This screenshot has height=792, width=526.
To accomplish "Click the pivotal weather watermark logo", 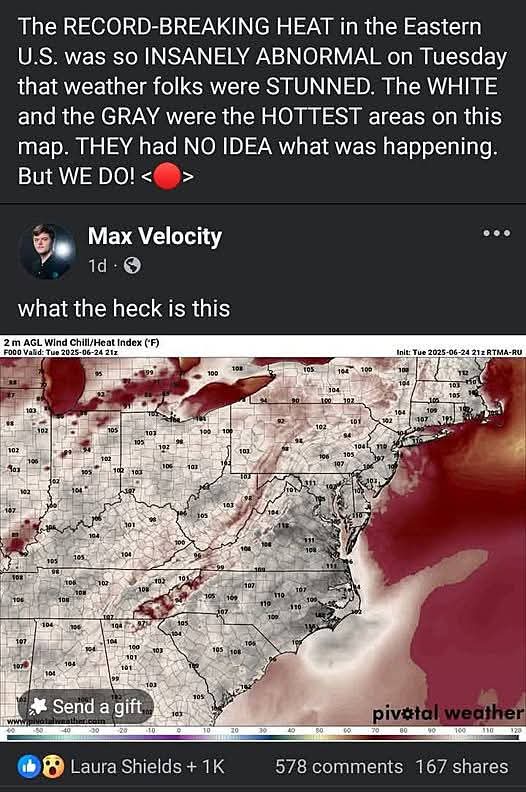I will click(448, 713).
